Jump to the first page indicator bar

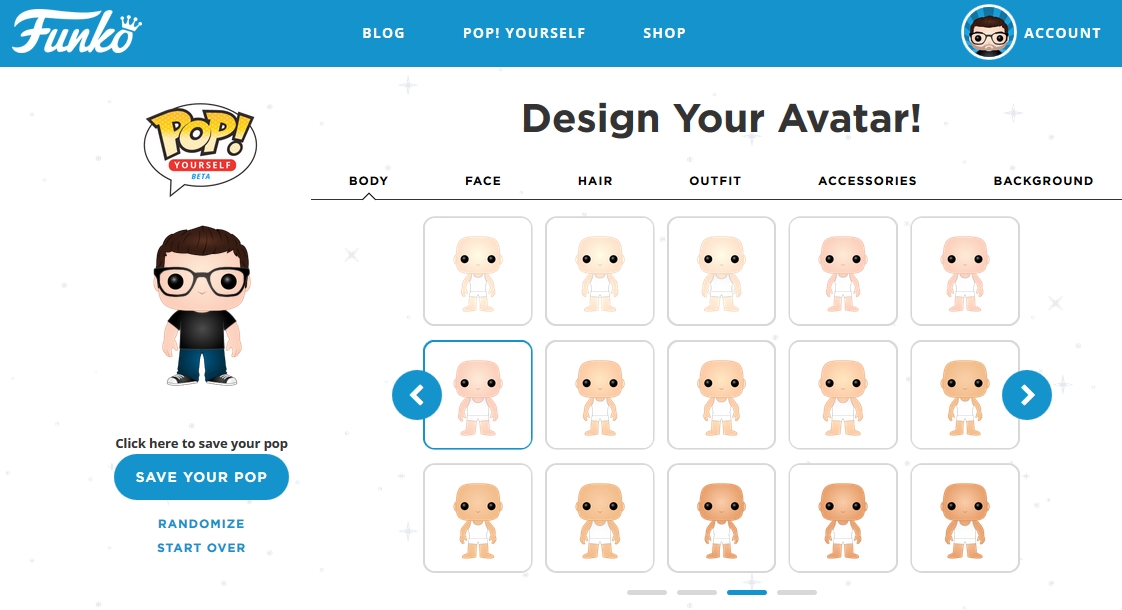647,592
